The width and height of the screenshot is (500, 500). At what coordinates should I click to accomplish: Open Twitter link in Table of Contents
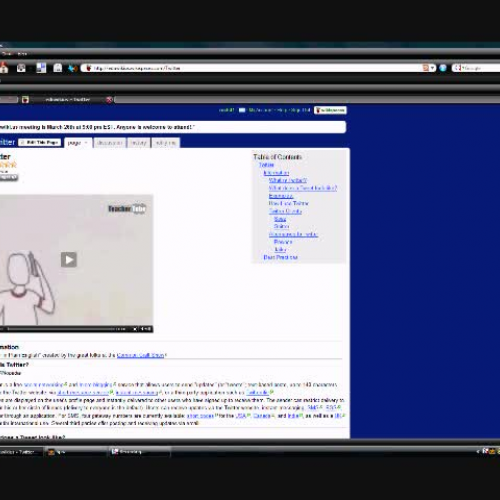pyautogui.click(x=266, y=165)
